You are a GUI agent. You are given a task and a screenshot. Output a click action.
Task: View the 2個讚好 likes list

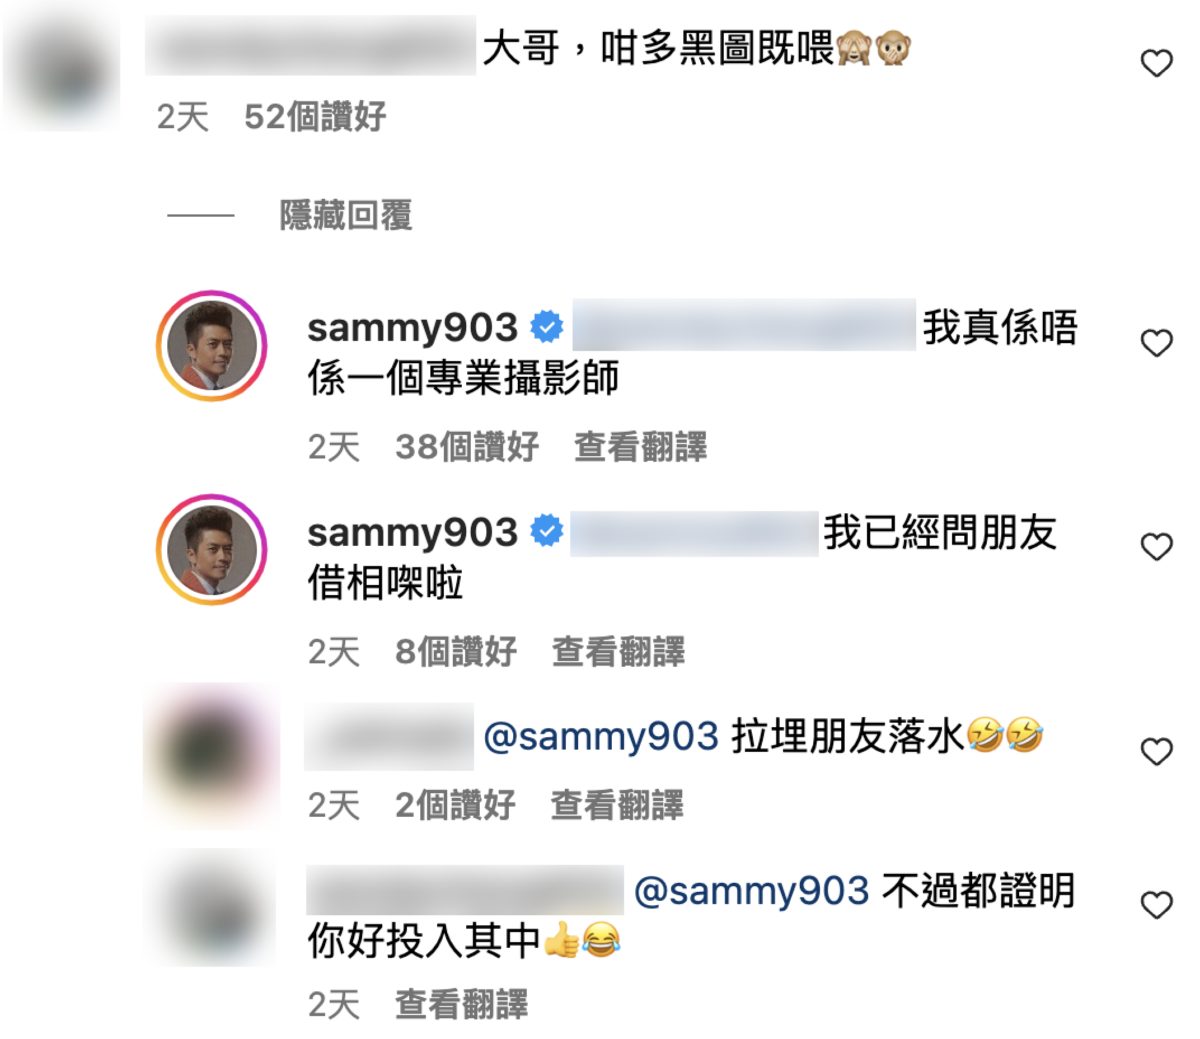[x=455, y=804]
